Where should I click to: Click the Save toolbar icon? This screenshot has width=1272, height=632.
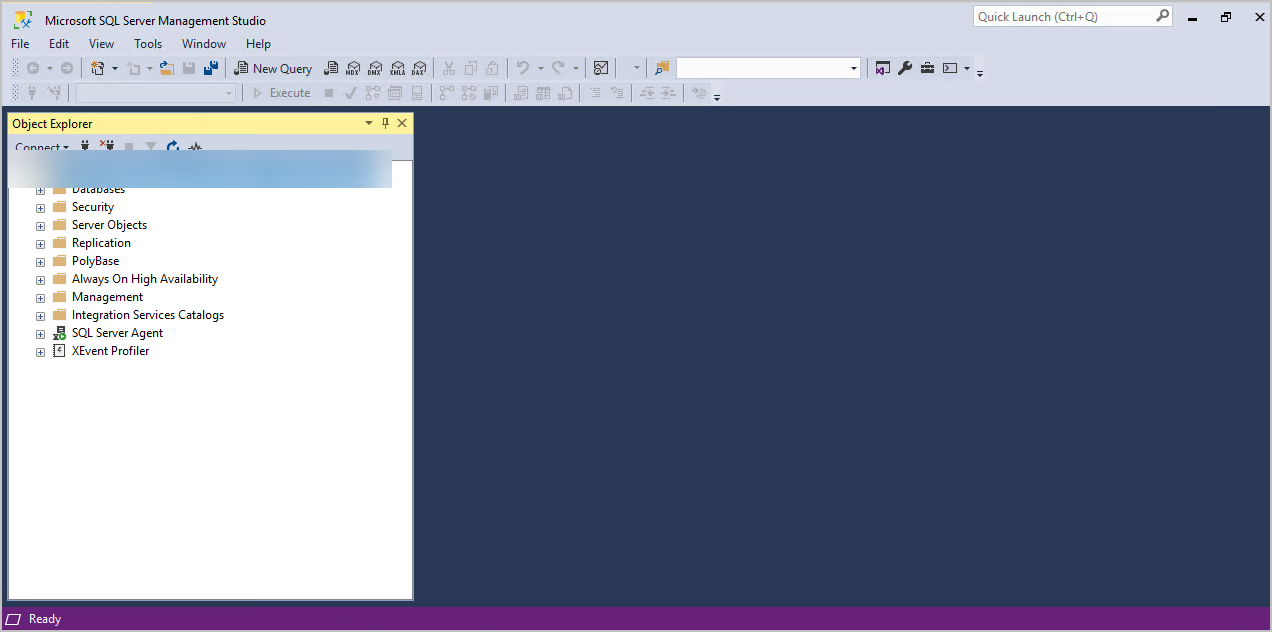point(190,68)
